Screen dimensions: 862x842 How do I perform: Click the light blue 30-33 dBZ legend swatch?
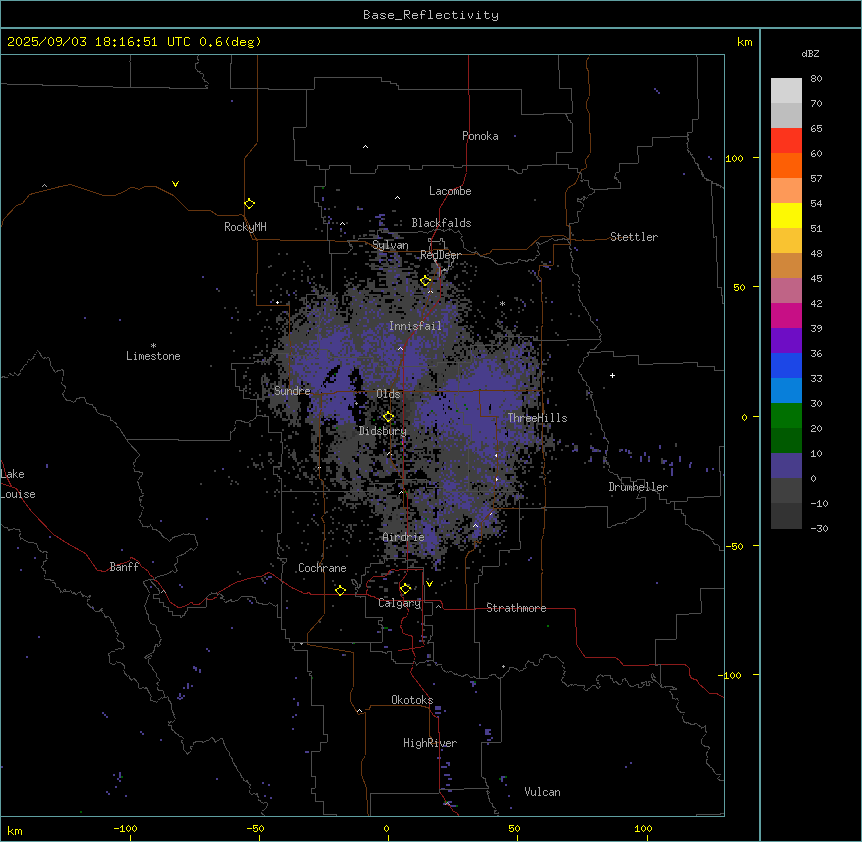(x=786, y=391)
